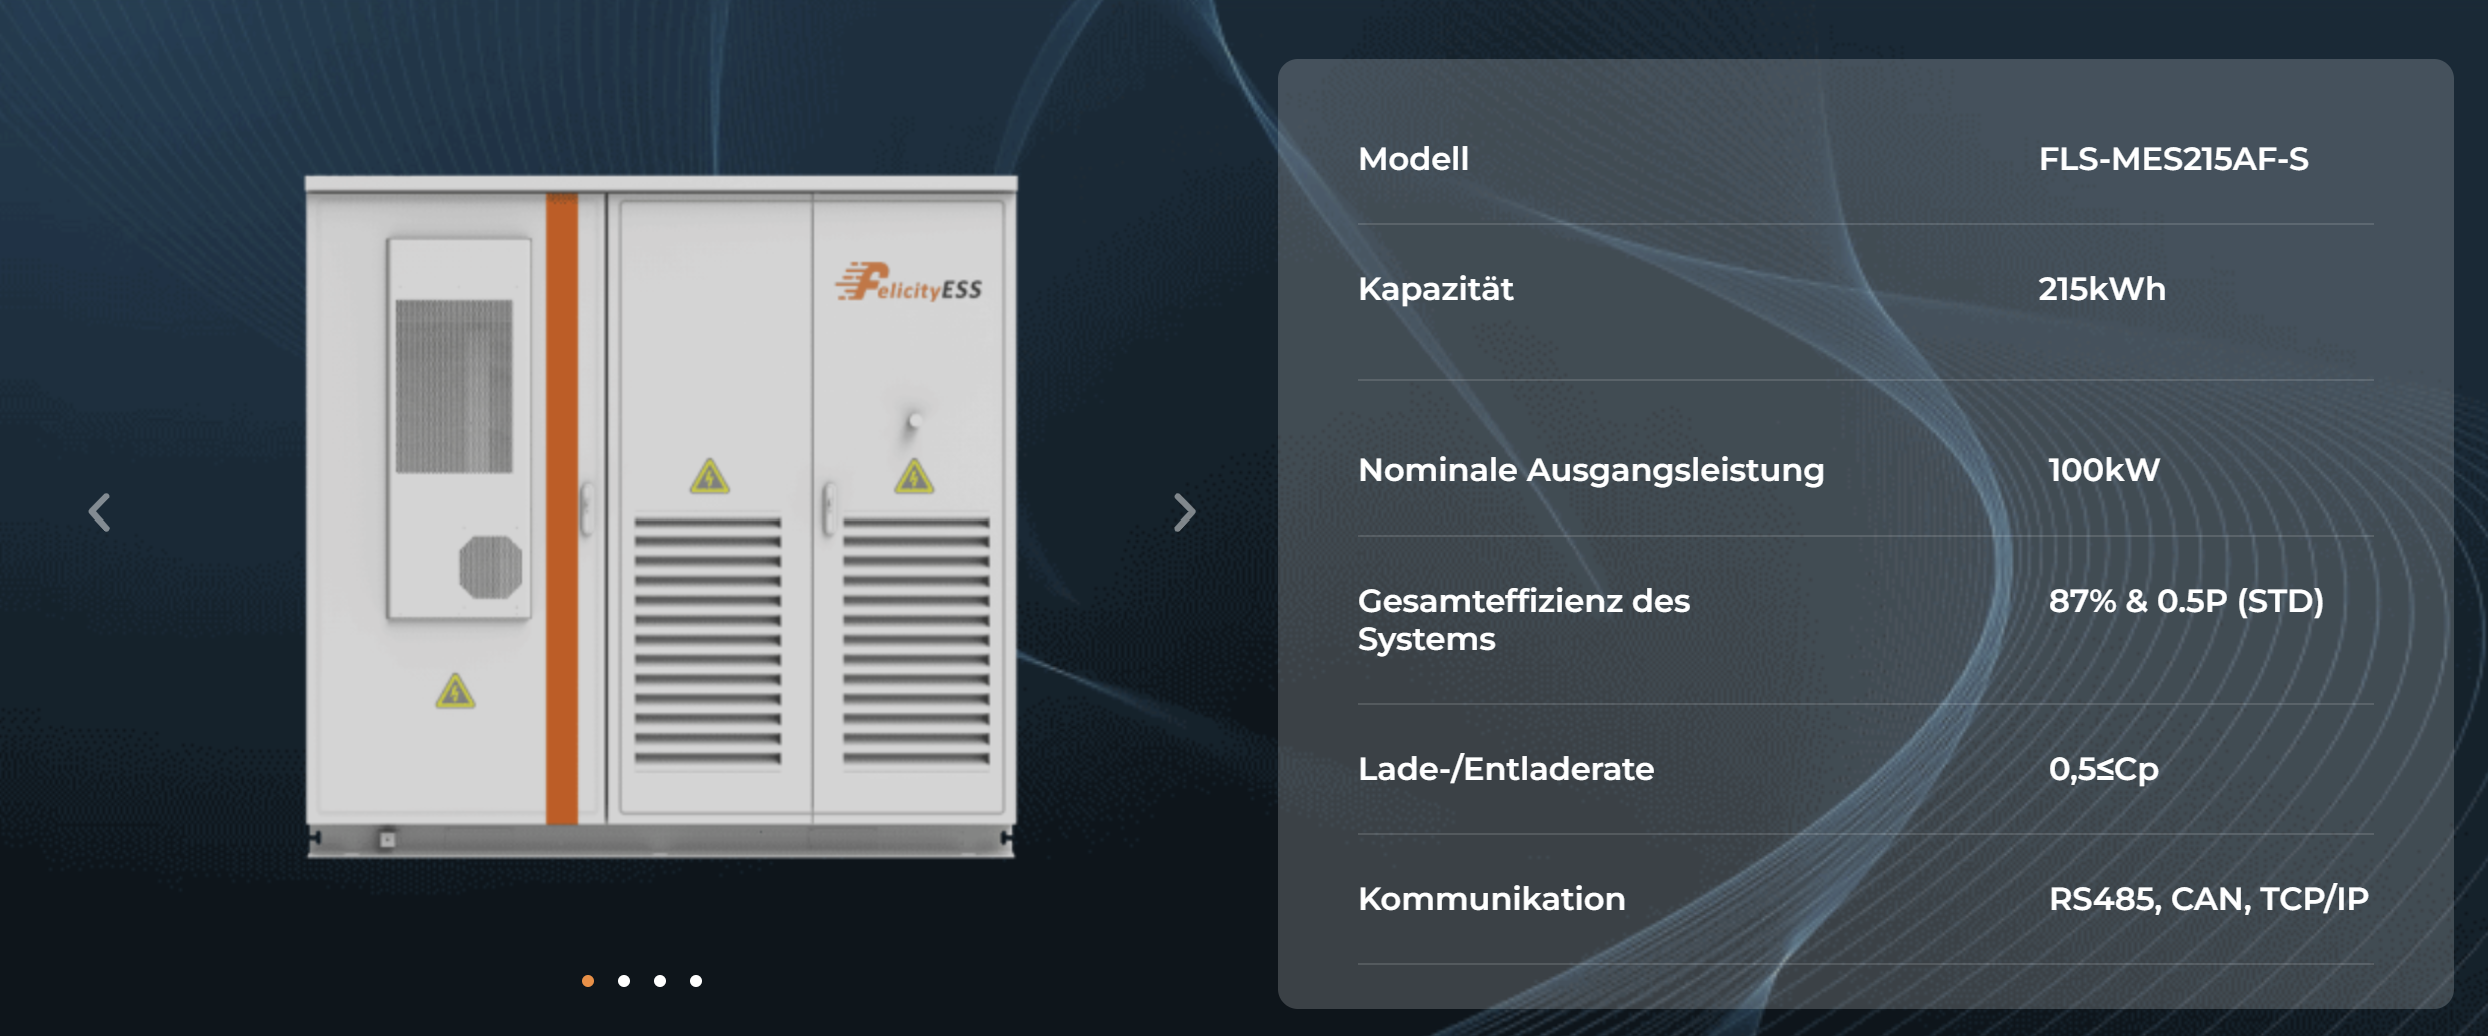Go to the previous product image arrow
The image size is (2488, 1036).
point(99,513)
